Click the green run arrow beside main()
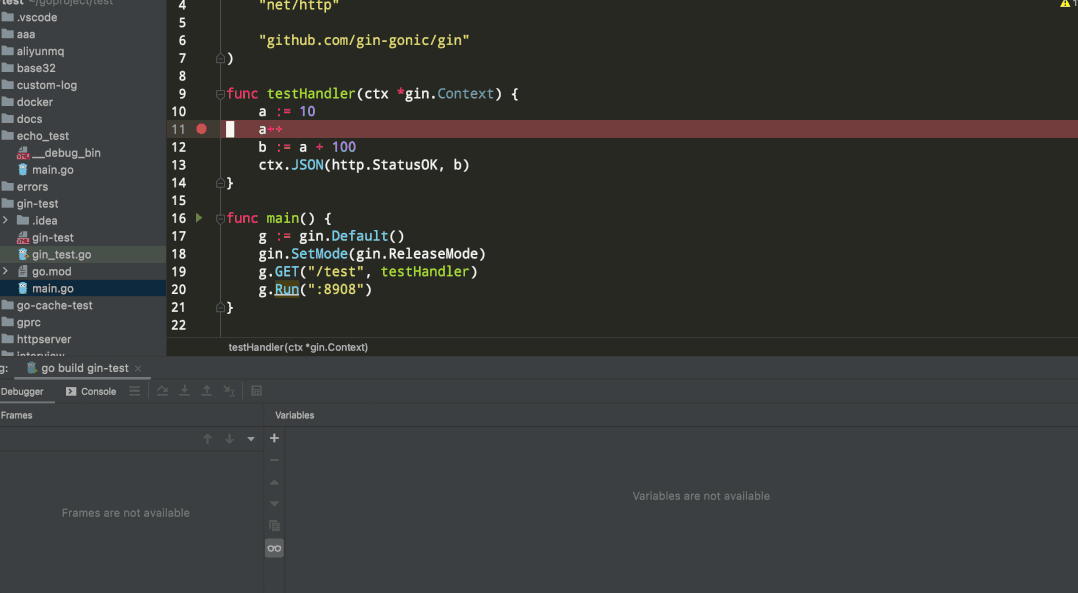The image size is (1078, 593). click(x=199, y=218)
